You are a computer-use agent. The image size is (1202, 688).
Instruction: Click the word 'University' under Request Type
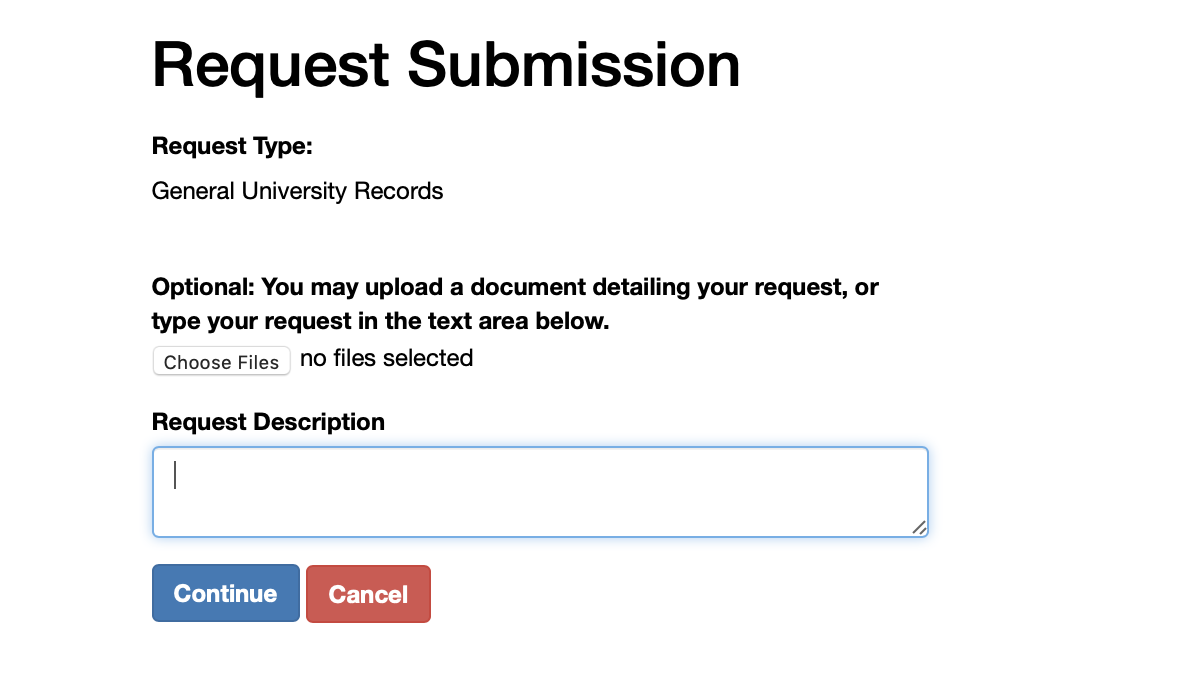(299, 191)
